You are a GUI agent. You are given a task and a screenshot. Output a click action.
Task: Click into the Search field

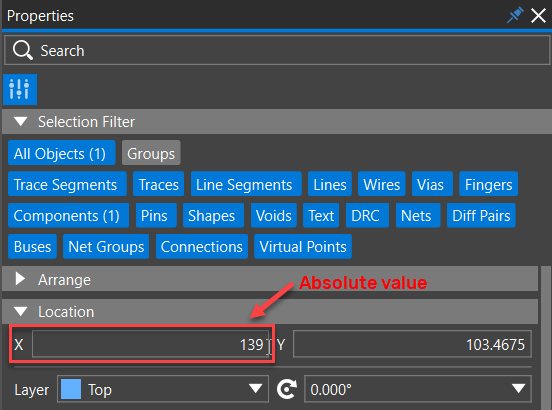click(277, 50)
